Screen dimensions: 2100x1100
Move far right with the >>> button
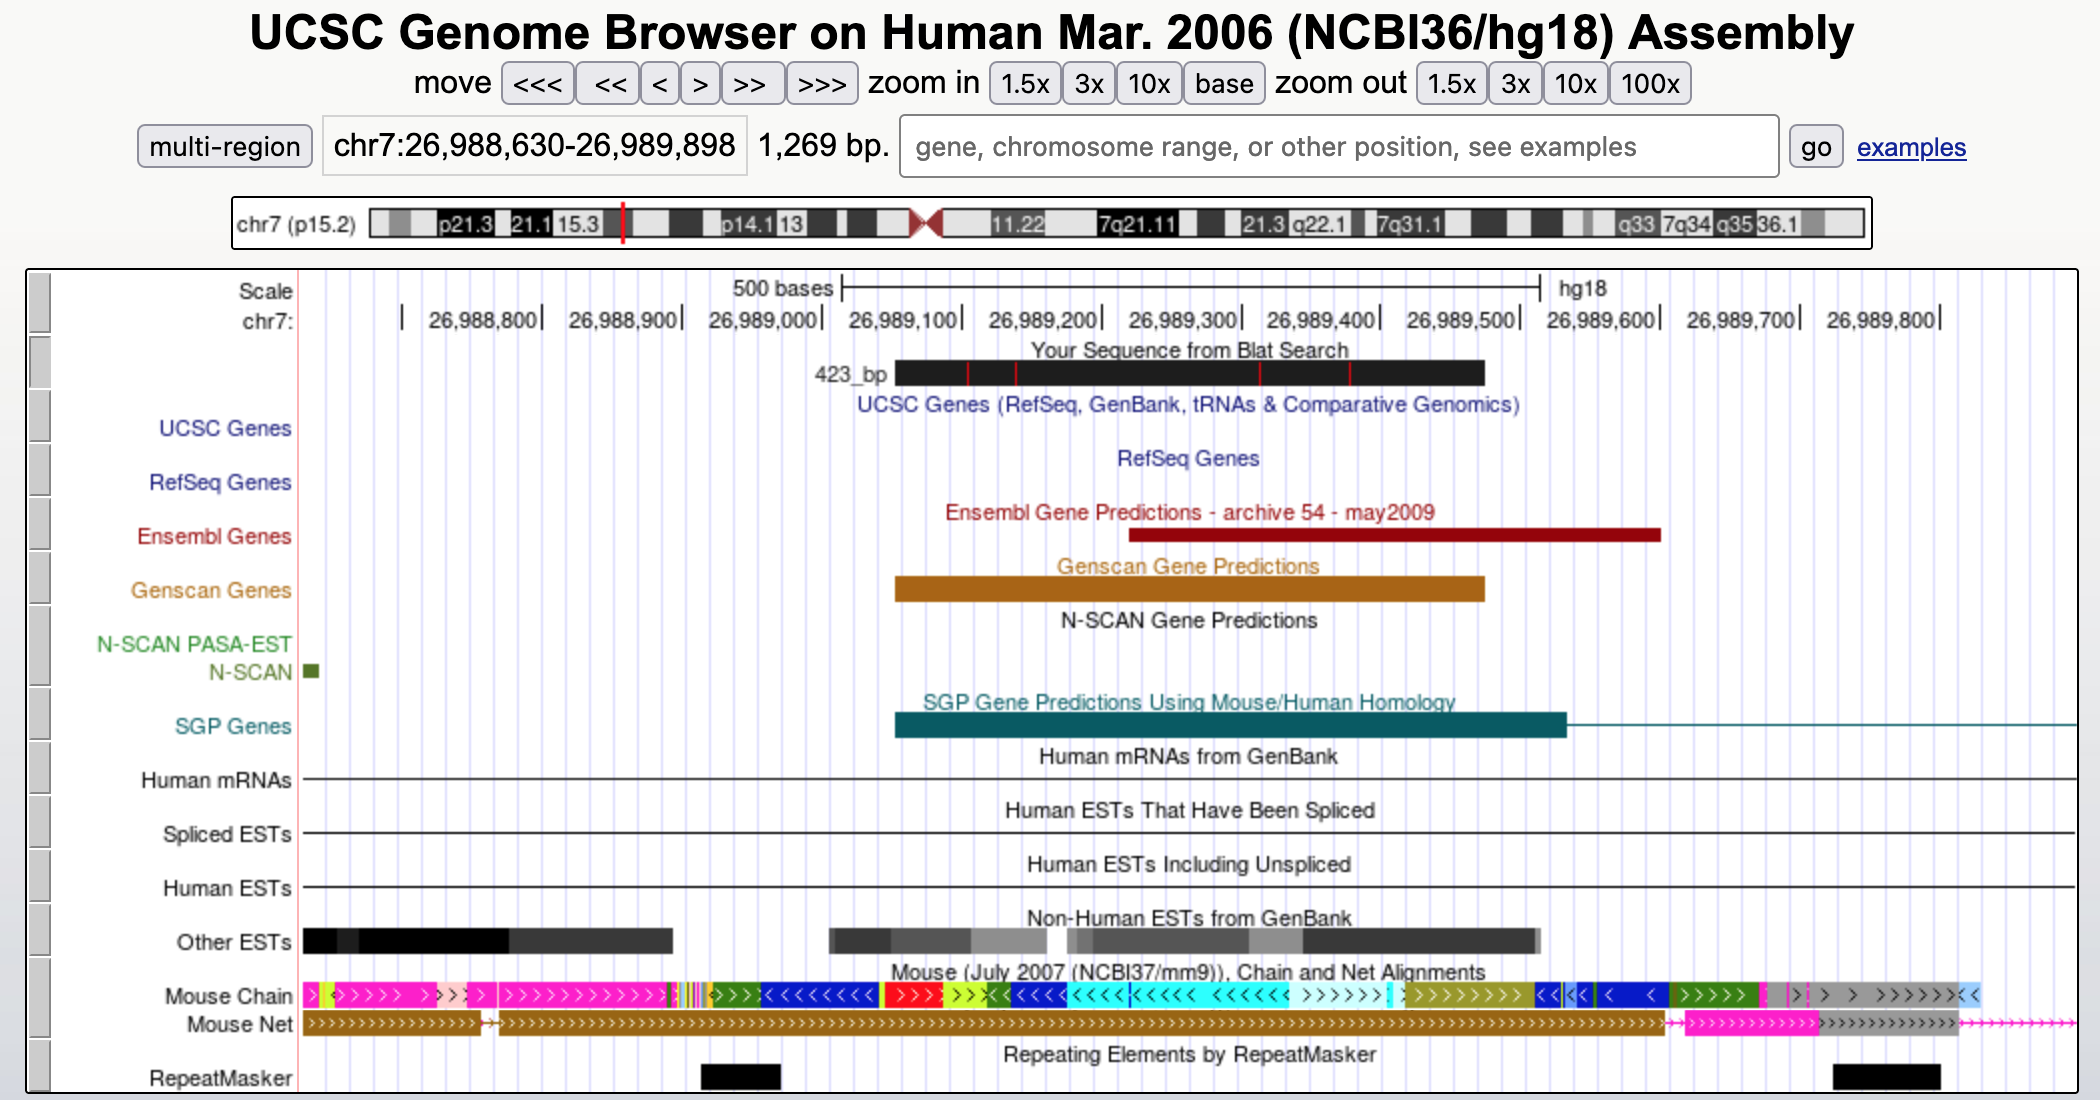click(822, 84)
